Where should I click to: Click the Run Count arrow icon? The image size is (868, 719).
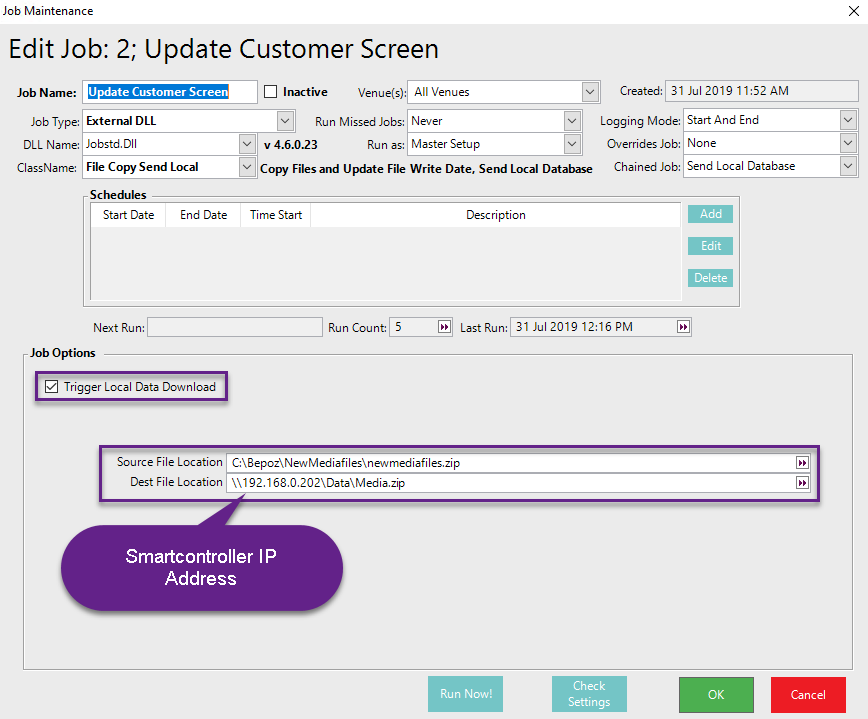[x=444, y=327]
